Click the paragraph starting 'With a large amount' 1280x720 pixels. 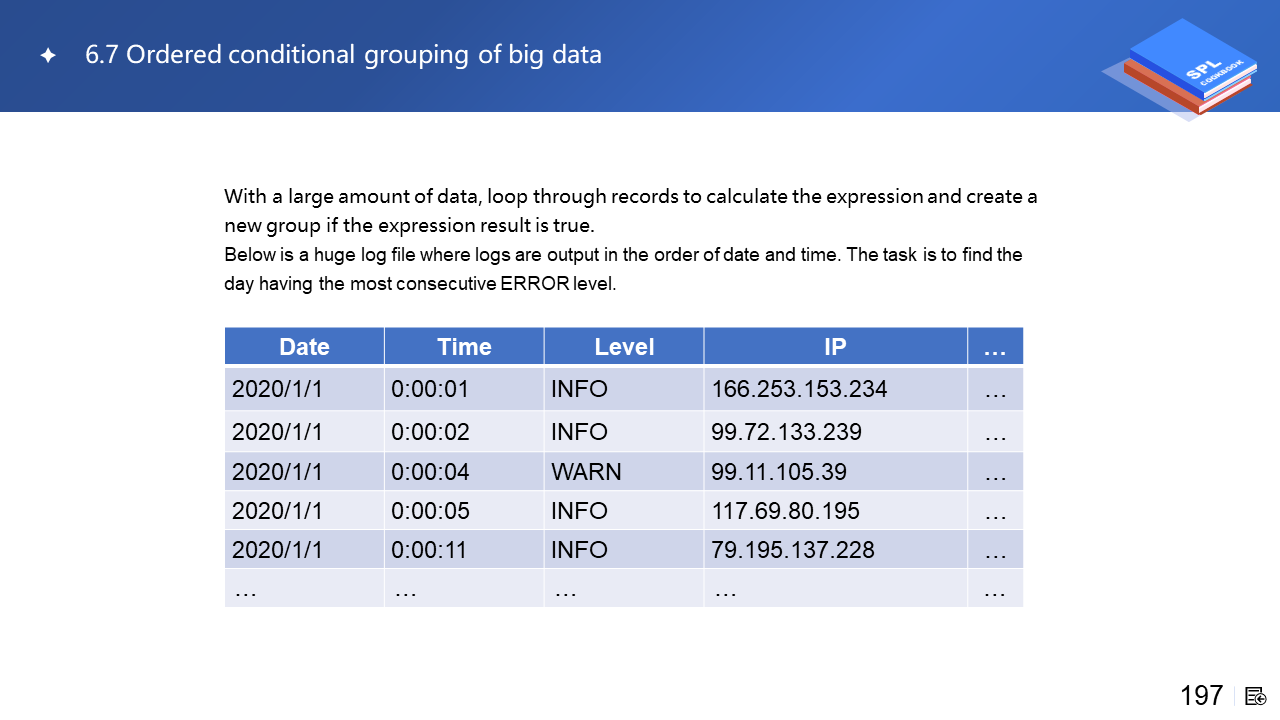pos(630,209)
